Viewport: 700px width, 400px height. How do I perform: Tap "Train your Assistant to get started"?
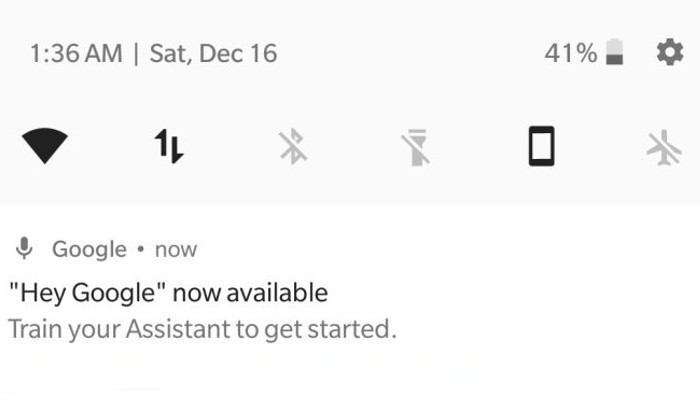pyautogui.click(x=202, y=328)
